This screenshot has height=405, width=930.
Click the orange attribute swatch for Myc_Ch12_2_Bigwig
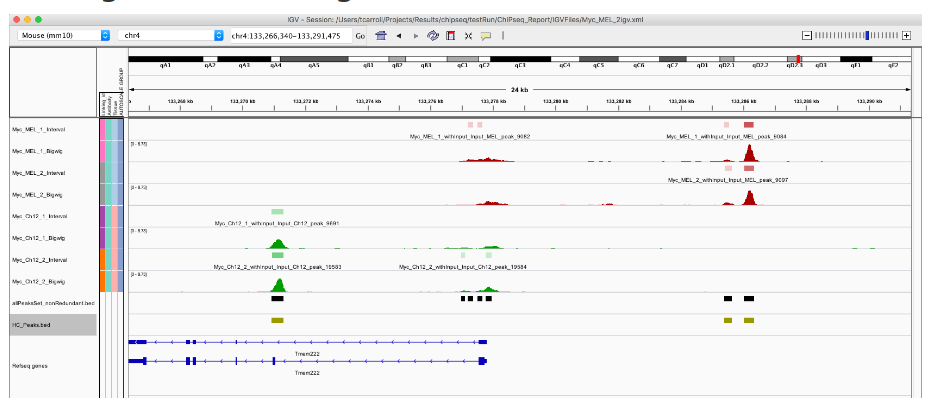(103, 281)
